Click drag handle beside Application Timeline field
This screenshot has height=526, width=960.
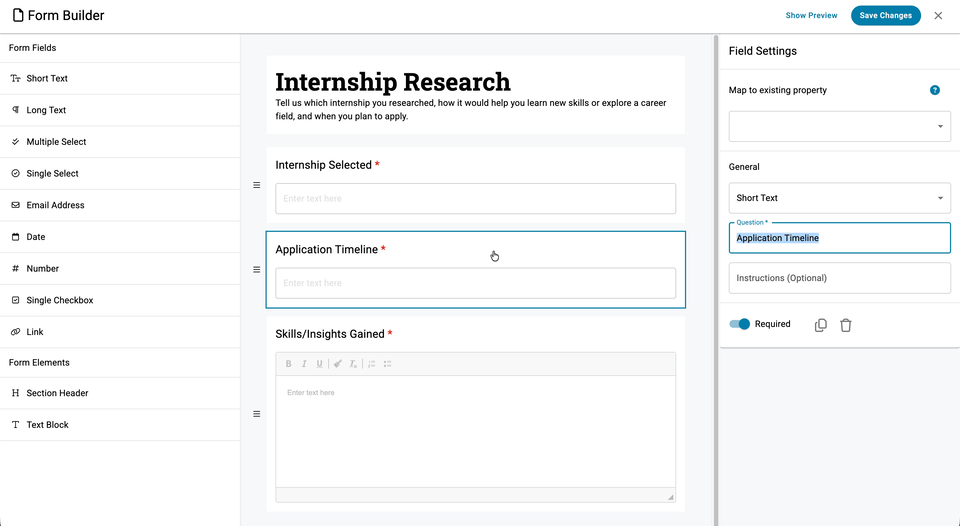[256, 270]
